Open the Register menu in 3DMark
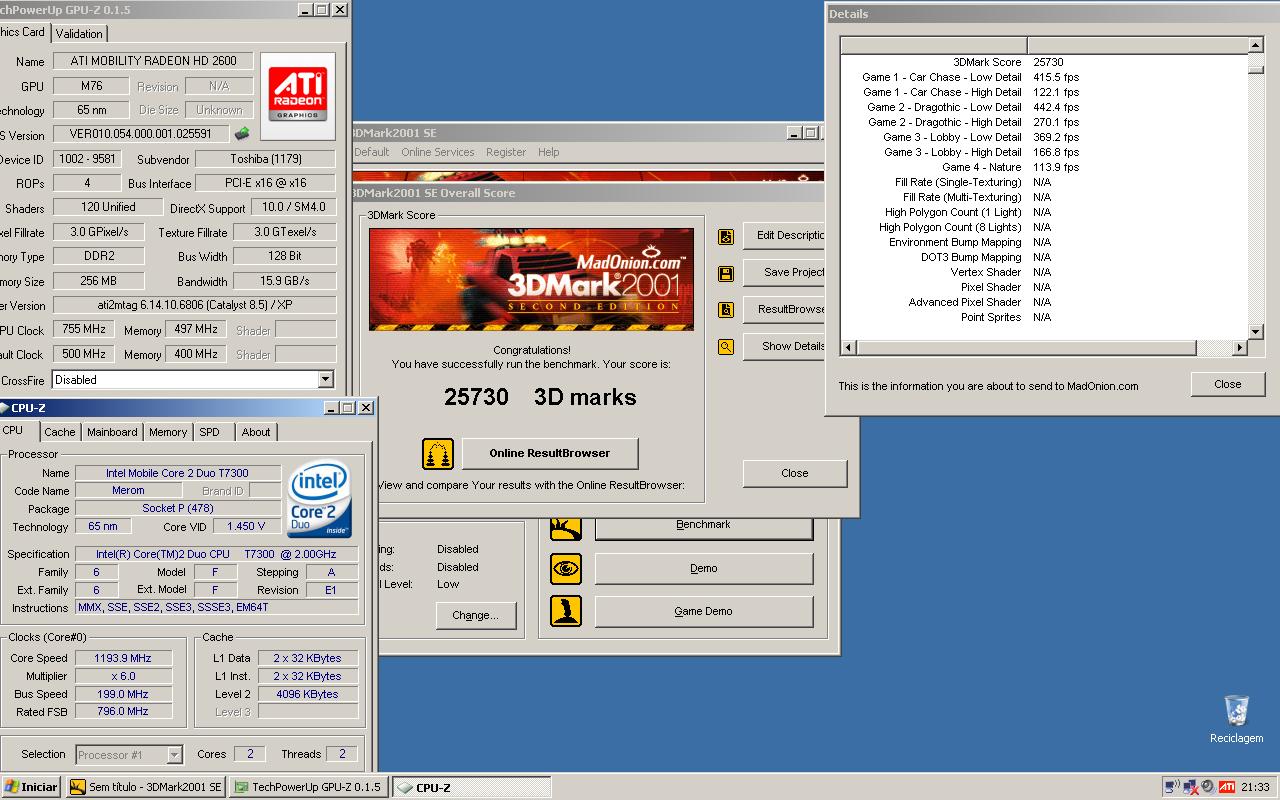1280x800 pixels. pyautogui.click(x=506, y=152)
